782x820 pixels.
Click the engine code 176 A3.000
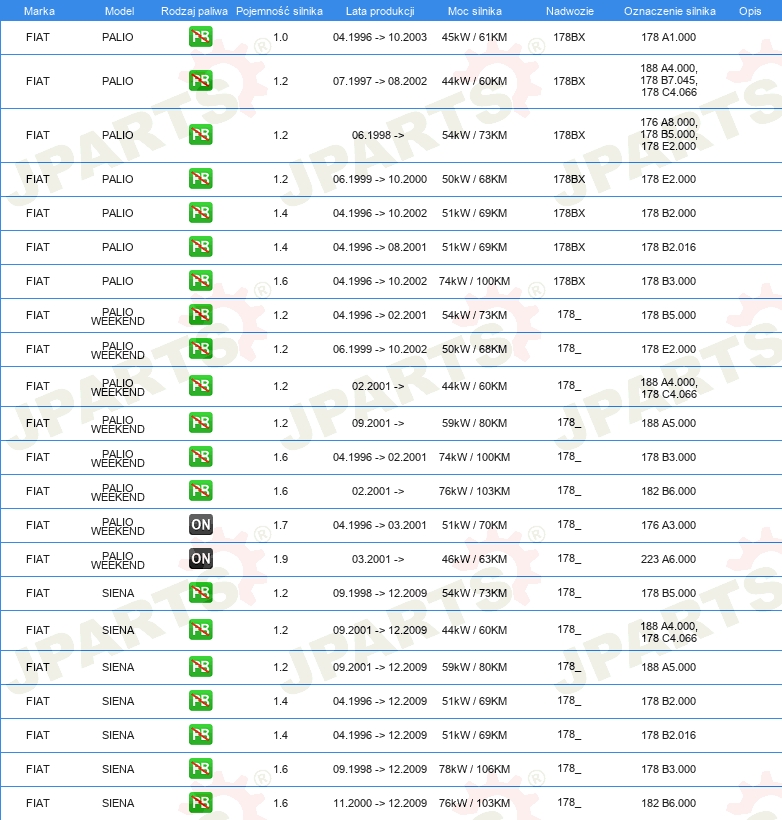point(668,525)
